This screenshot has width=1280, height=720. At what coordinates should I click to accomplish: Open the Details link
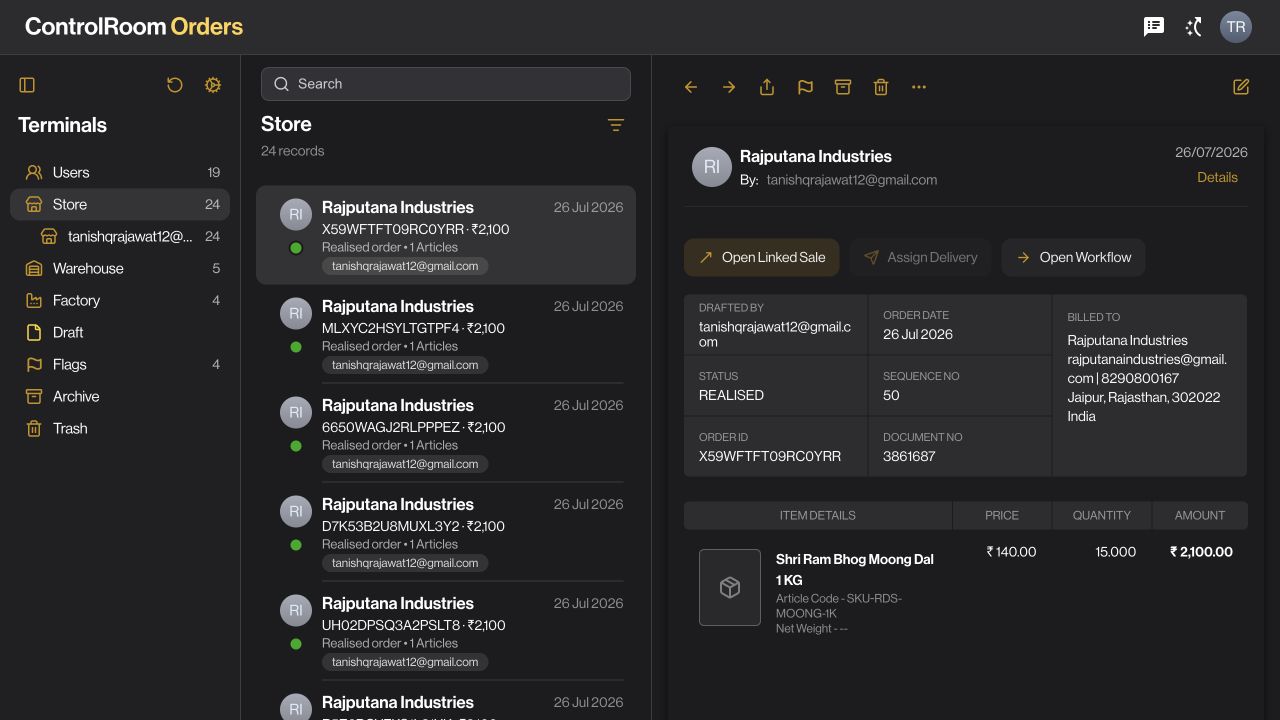coord(1217,177)
